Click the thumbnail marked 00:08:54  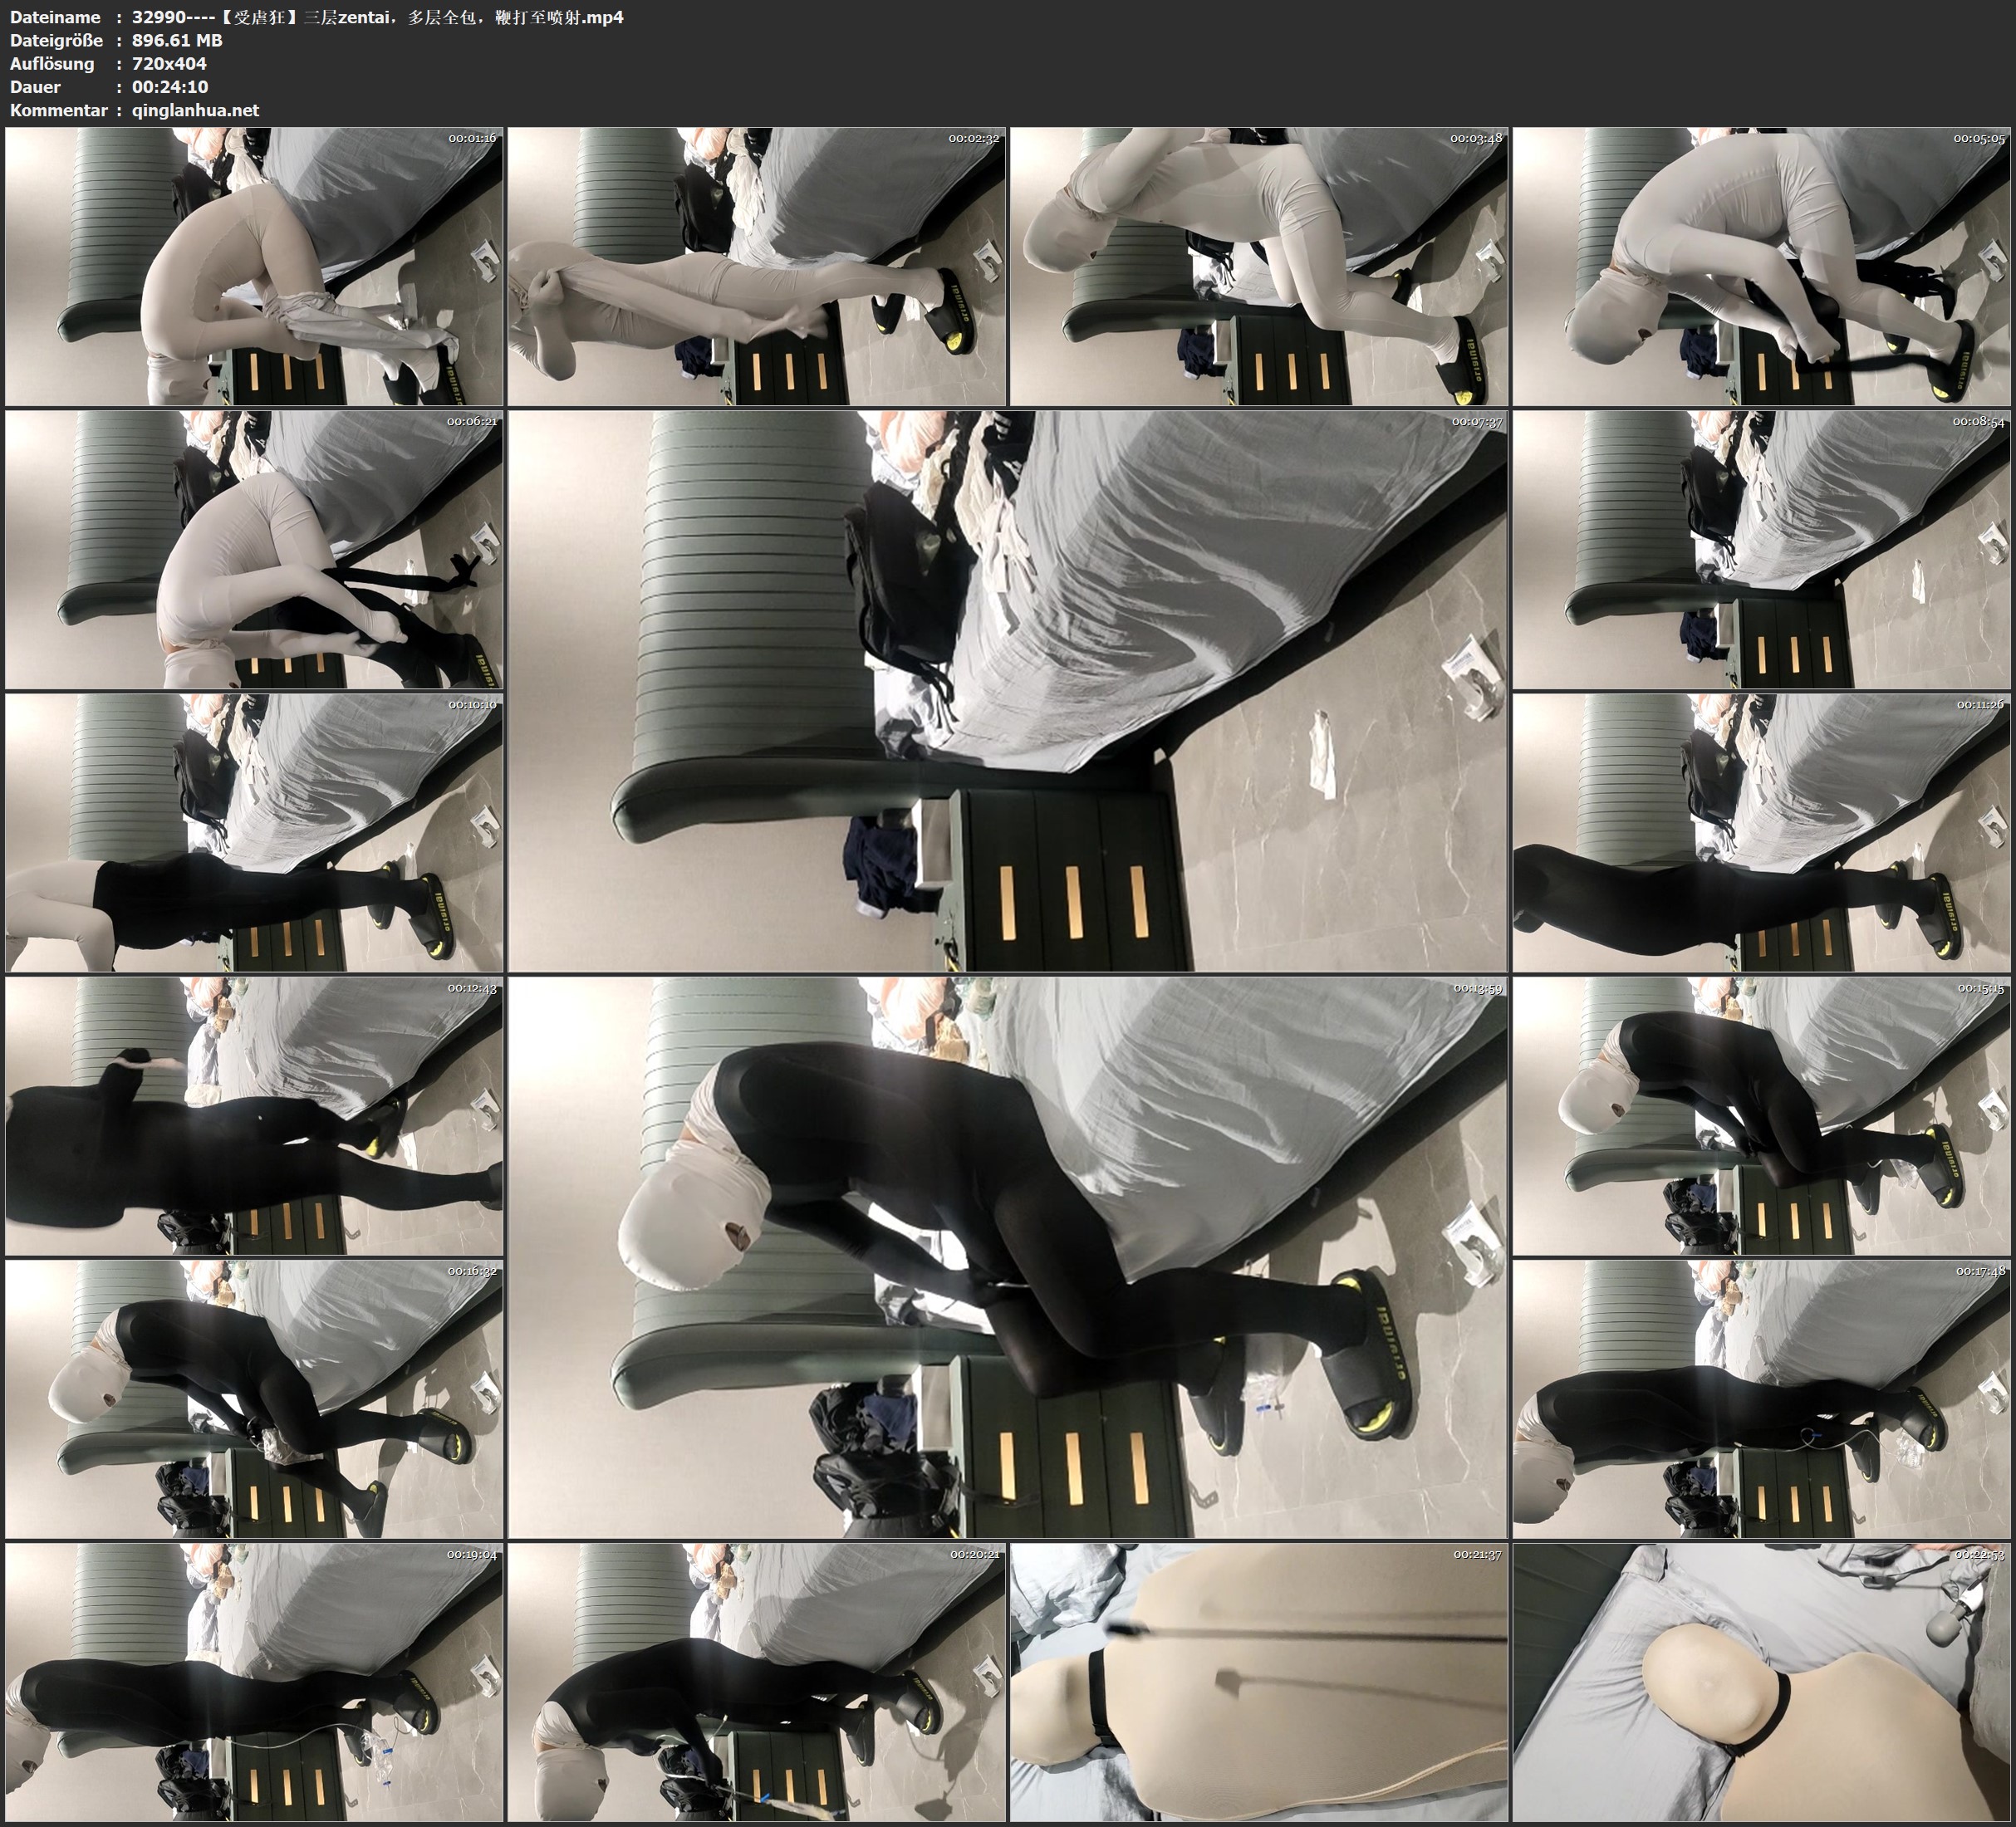pos(1761,549)
